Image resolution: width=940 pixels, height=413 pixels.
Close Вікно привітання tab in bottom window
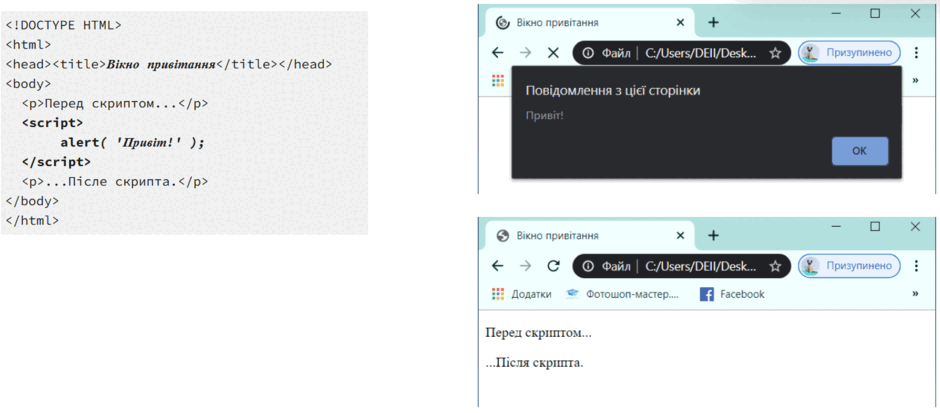680,235
